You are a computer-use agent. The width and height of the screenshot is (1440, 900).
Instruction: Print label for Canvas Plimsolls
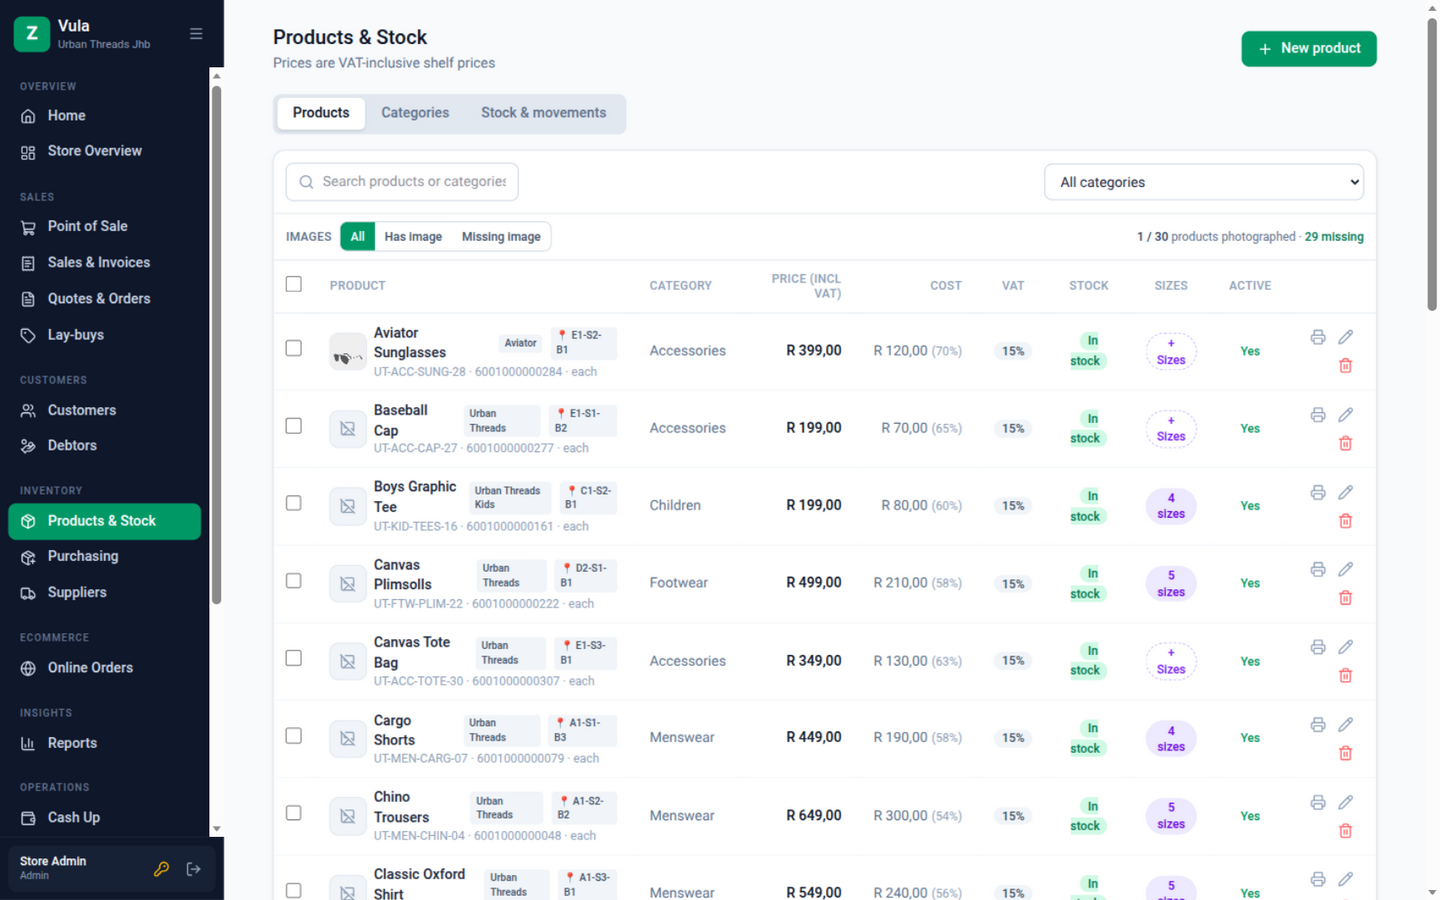click(x=1318, y=569)
